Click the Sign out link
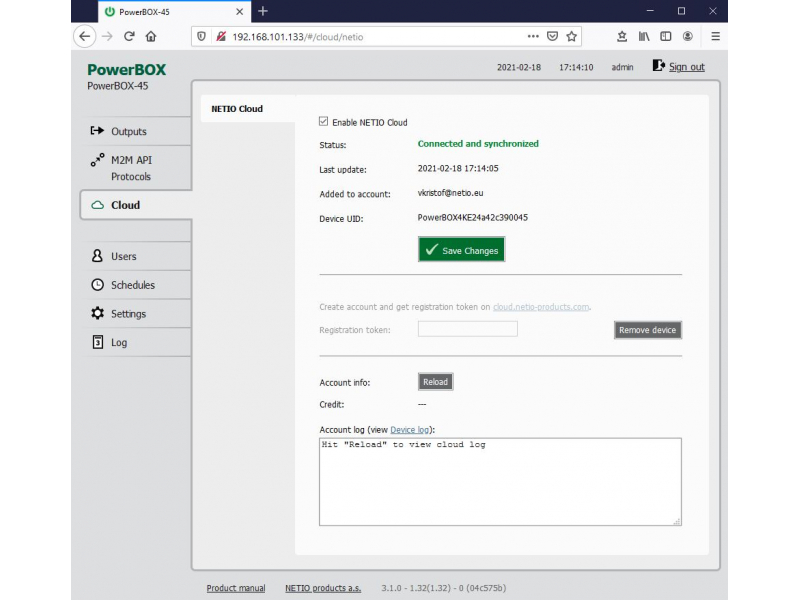This screenshot has height=600, width=800. pyautogui.click(x=686, y=67)
